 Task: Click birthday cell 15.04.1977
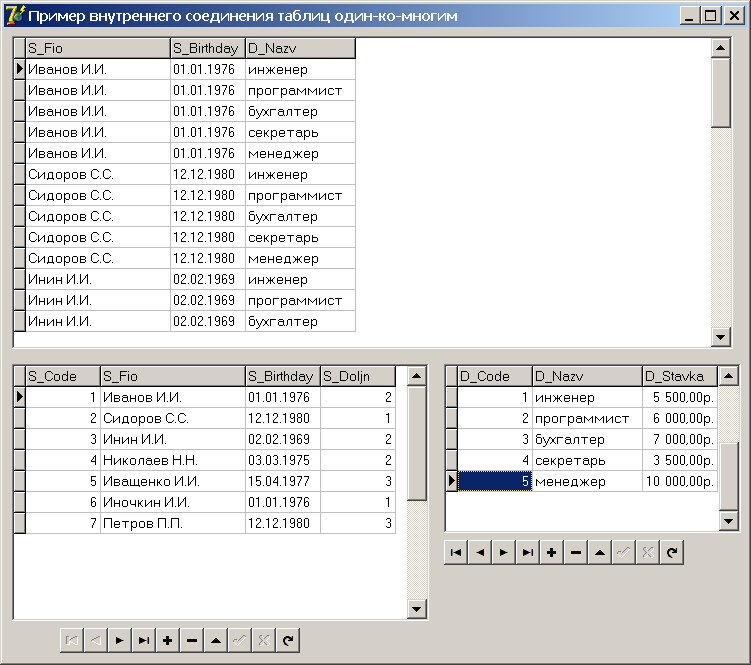283,482
